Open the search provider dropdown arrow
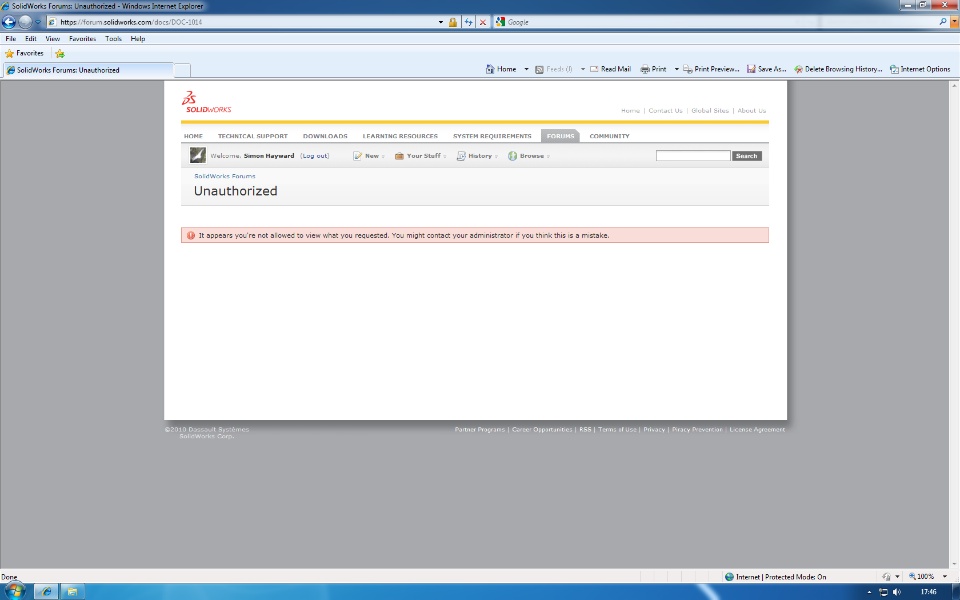Image resolution: width=960 pixels, height=600 pixels. [954, 21]
